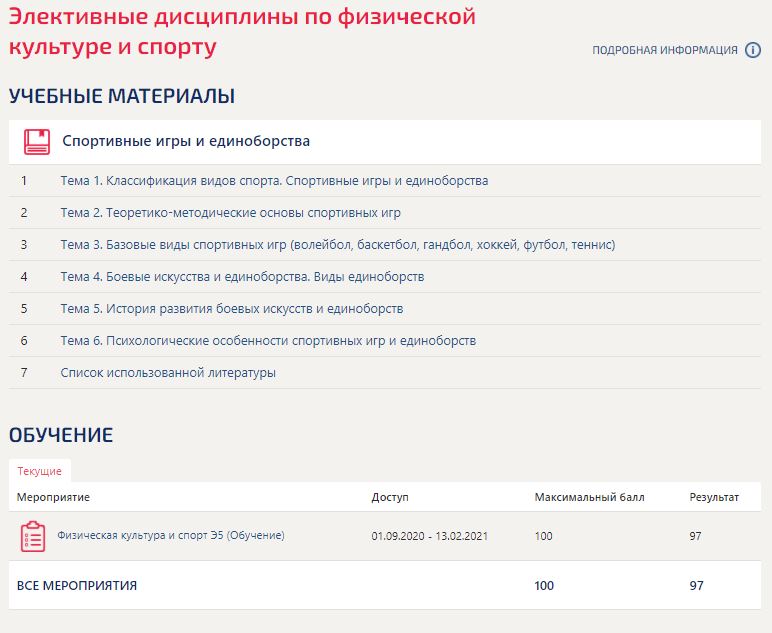The image size is (772, 633).
Task: Click the Максимальный балл column header
Action: coord(589,497)
